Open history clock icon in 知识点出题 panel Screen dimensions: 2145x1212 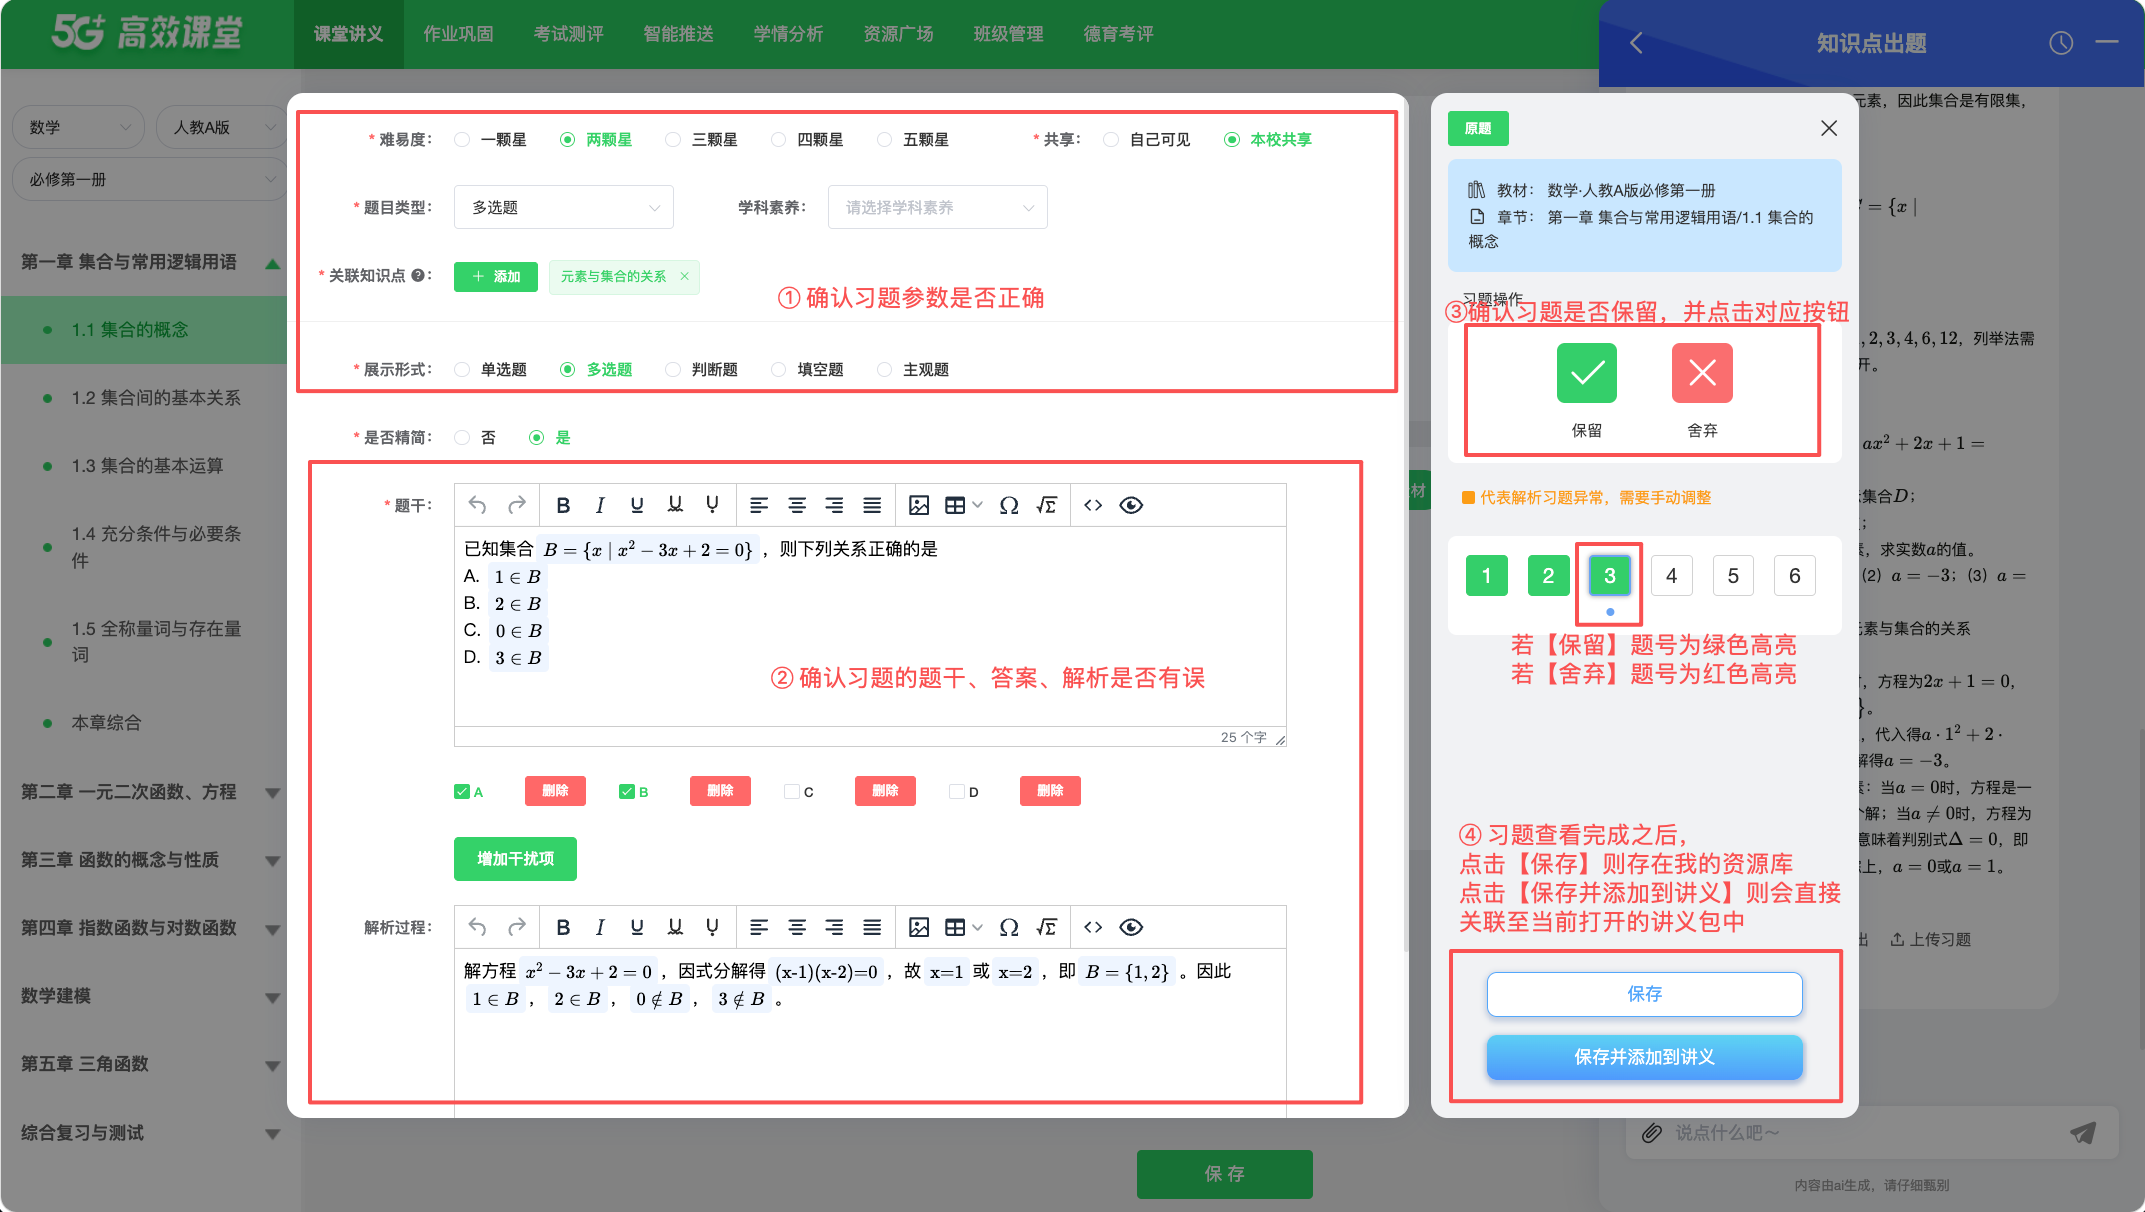click(2061, 43)
